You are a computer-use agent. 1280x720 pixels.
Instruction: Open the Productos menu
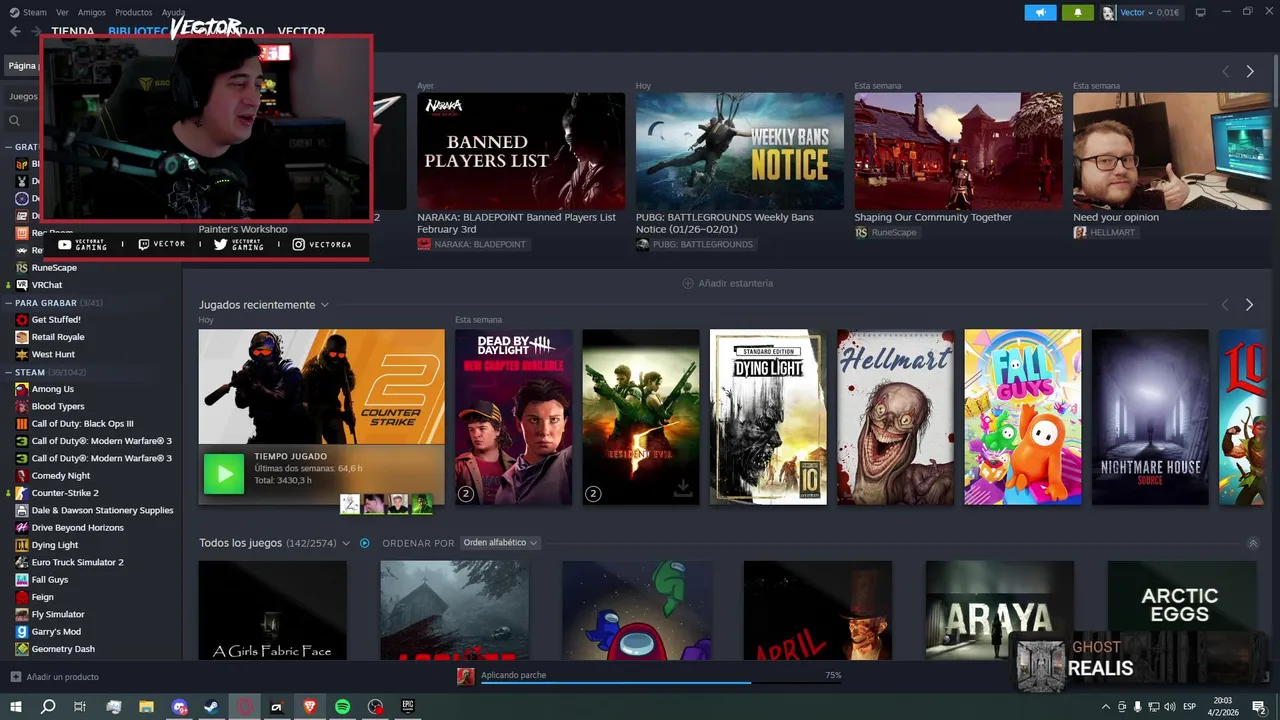click(x=134, y=13)
